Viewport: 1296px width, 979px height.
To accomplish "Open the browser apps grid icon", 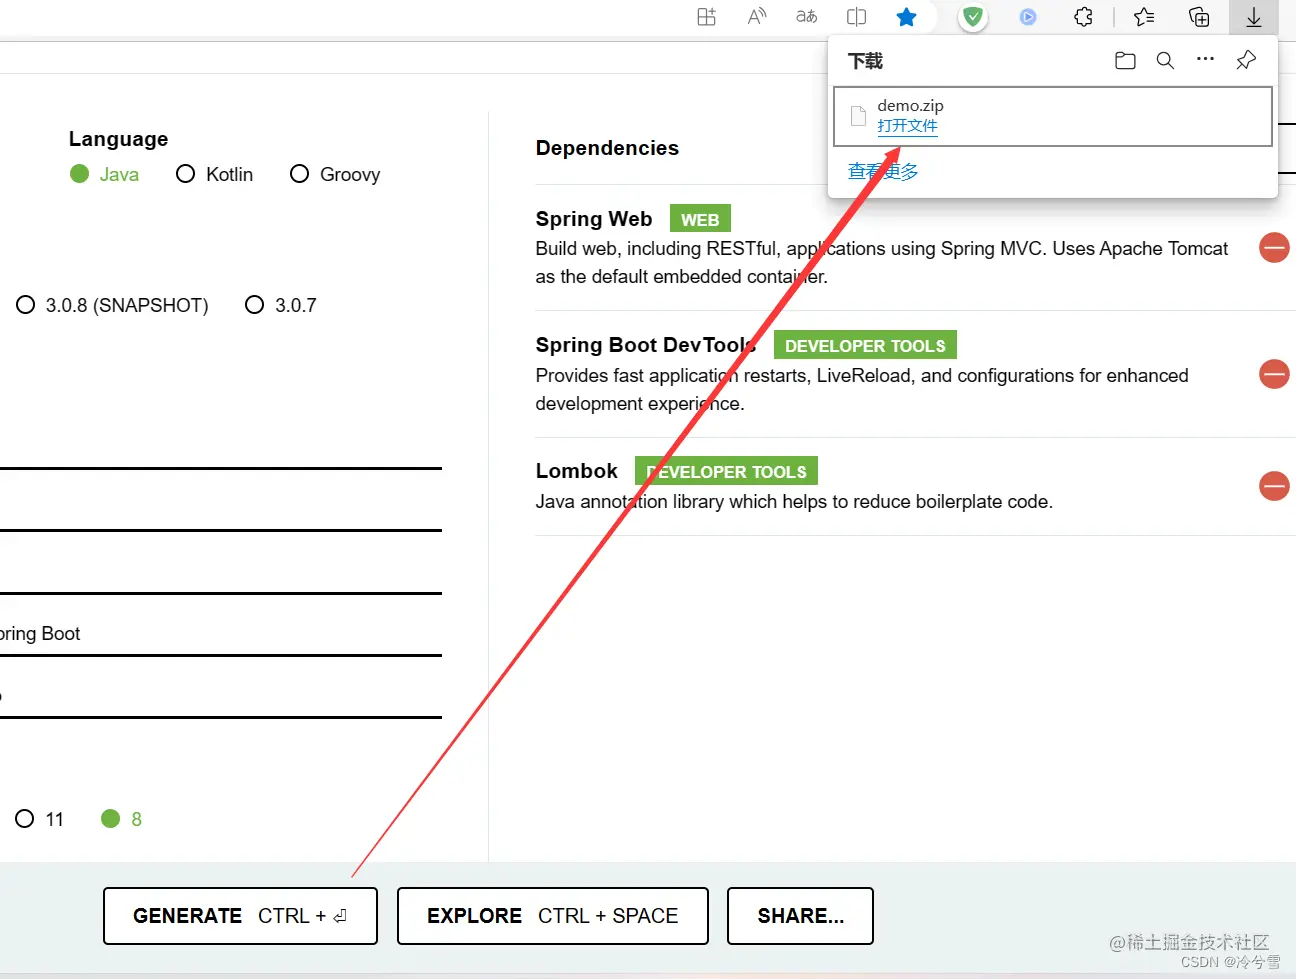I will (707, 17).
